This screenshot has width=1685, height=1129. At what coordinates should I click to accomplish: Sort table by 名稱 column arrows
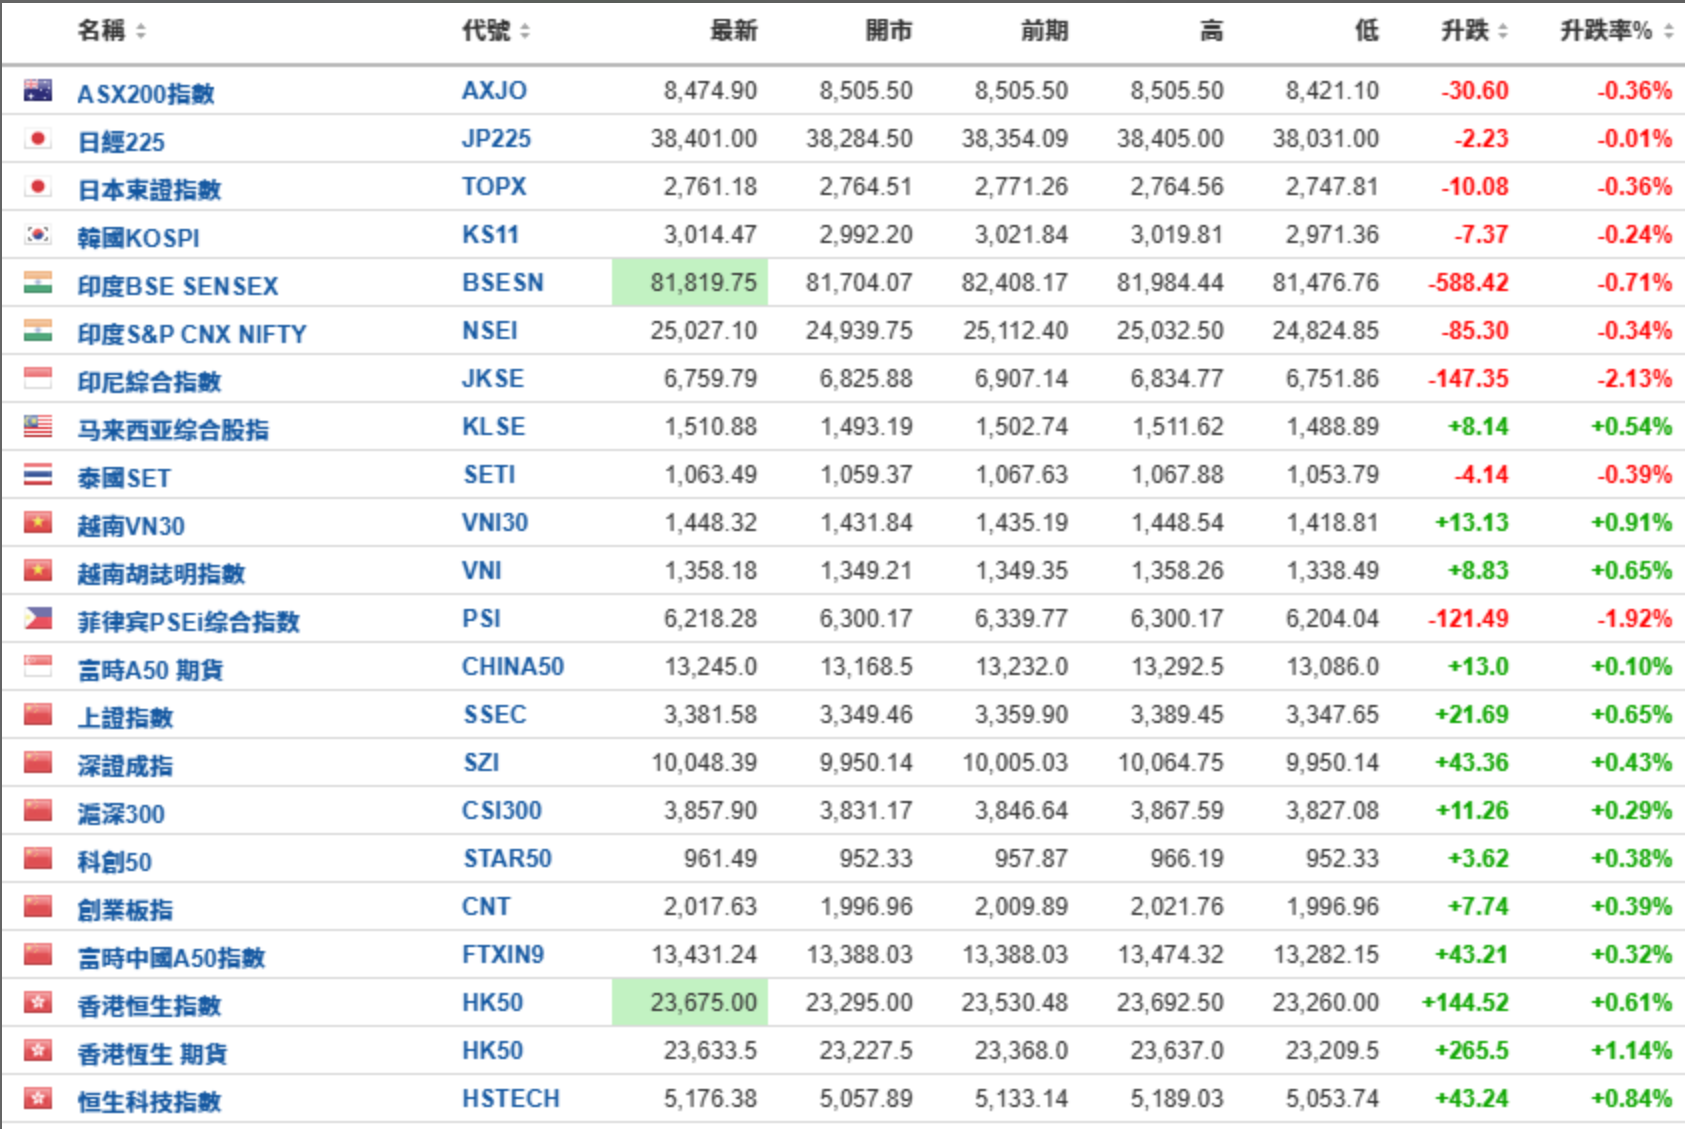tap(141, 32)
